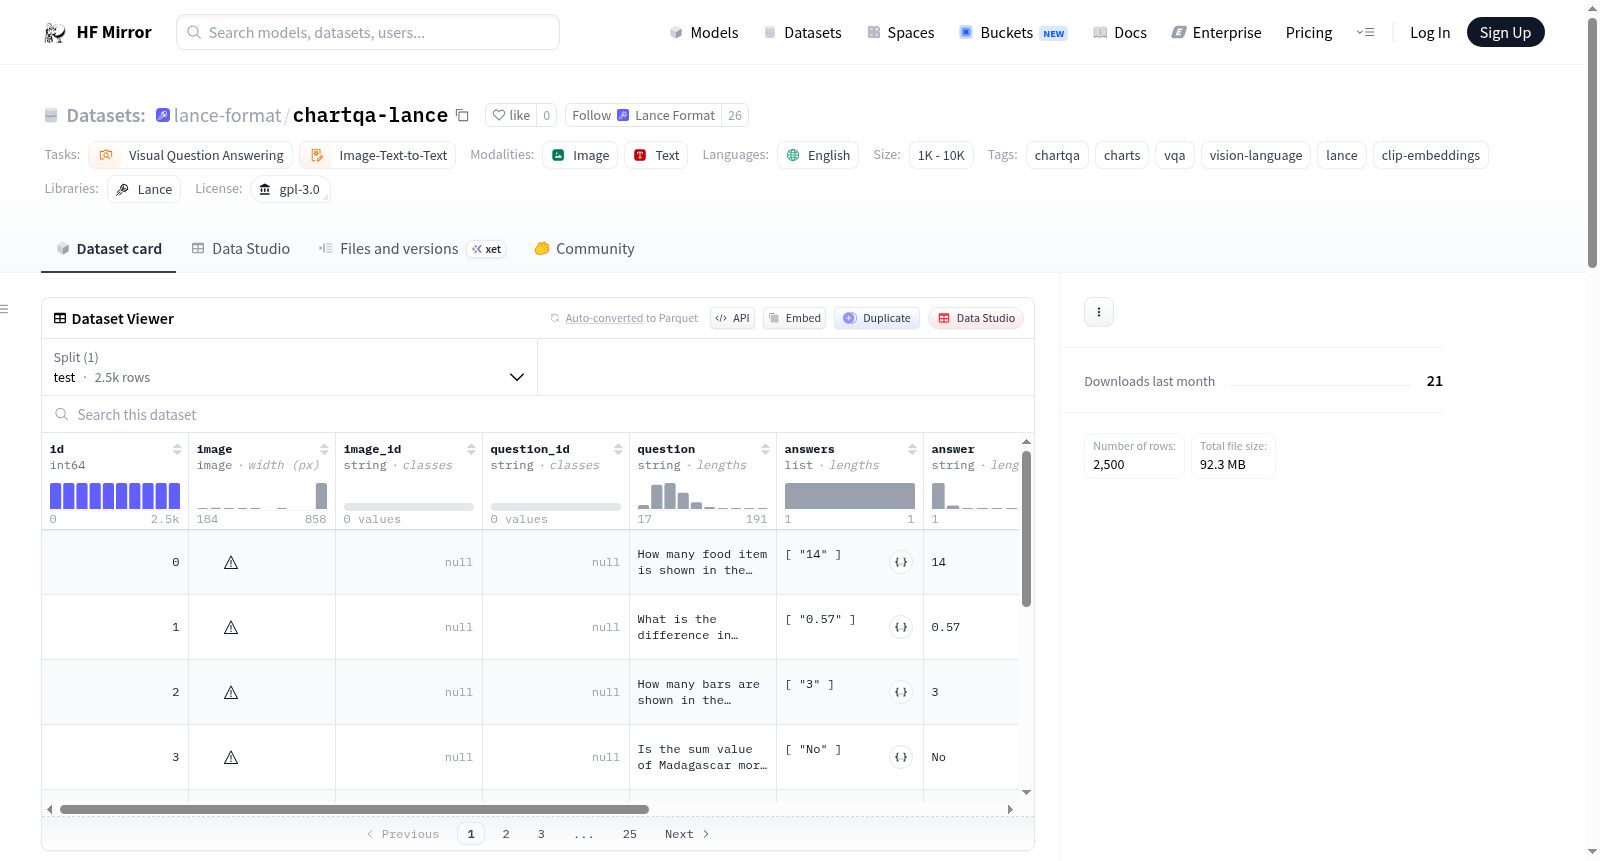Click the magnifier icon in Search this dataset

(62, 415)
